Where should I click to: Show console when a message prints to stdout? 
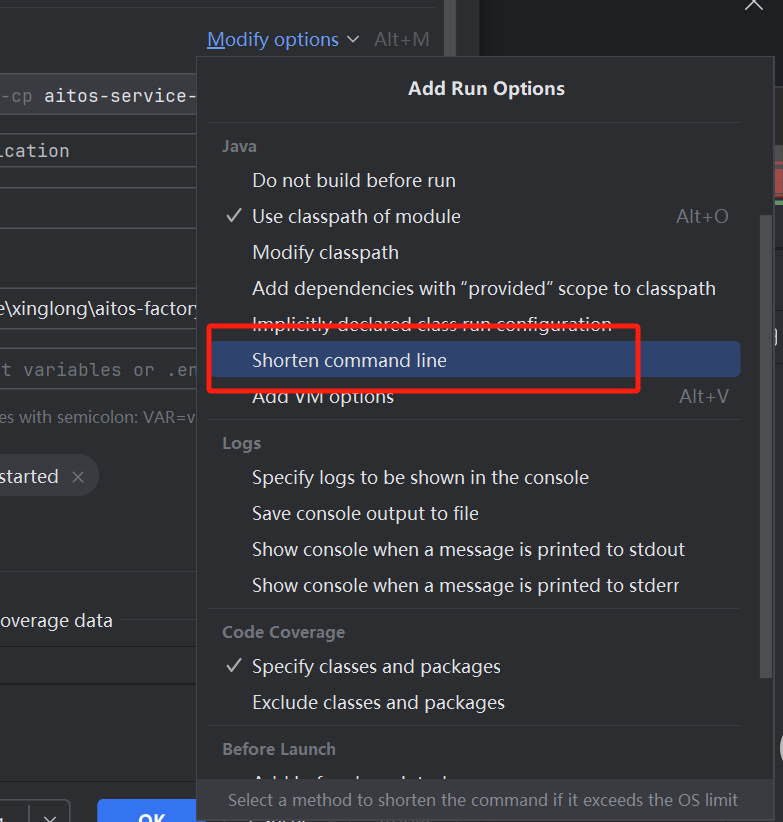tap(468, 549)
